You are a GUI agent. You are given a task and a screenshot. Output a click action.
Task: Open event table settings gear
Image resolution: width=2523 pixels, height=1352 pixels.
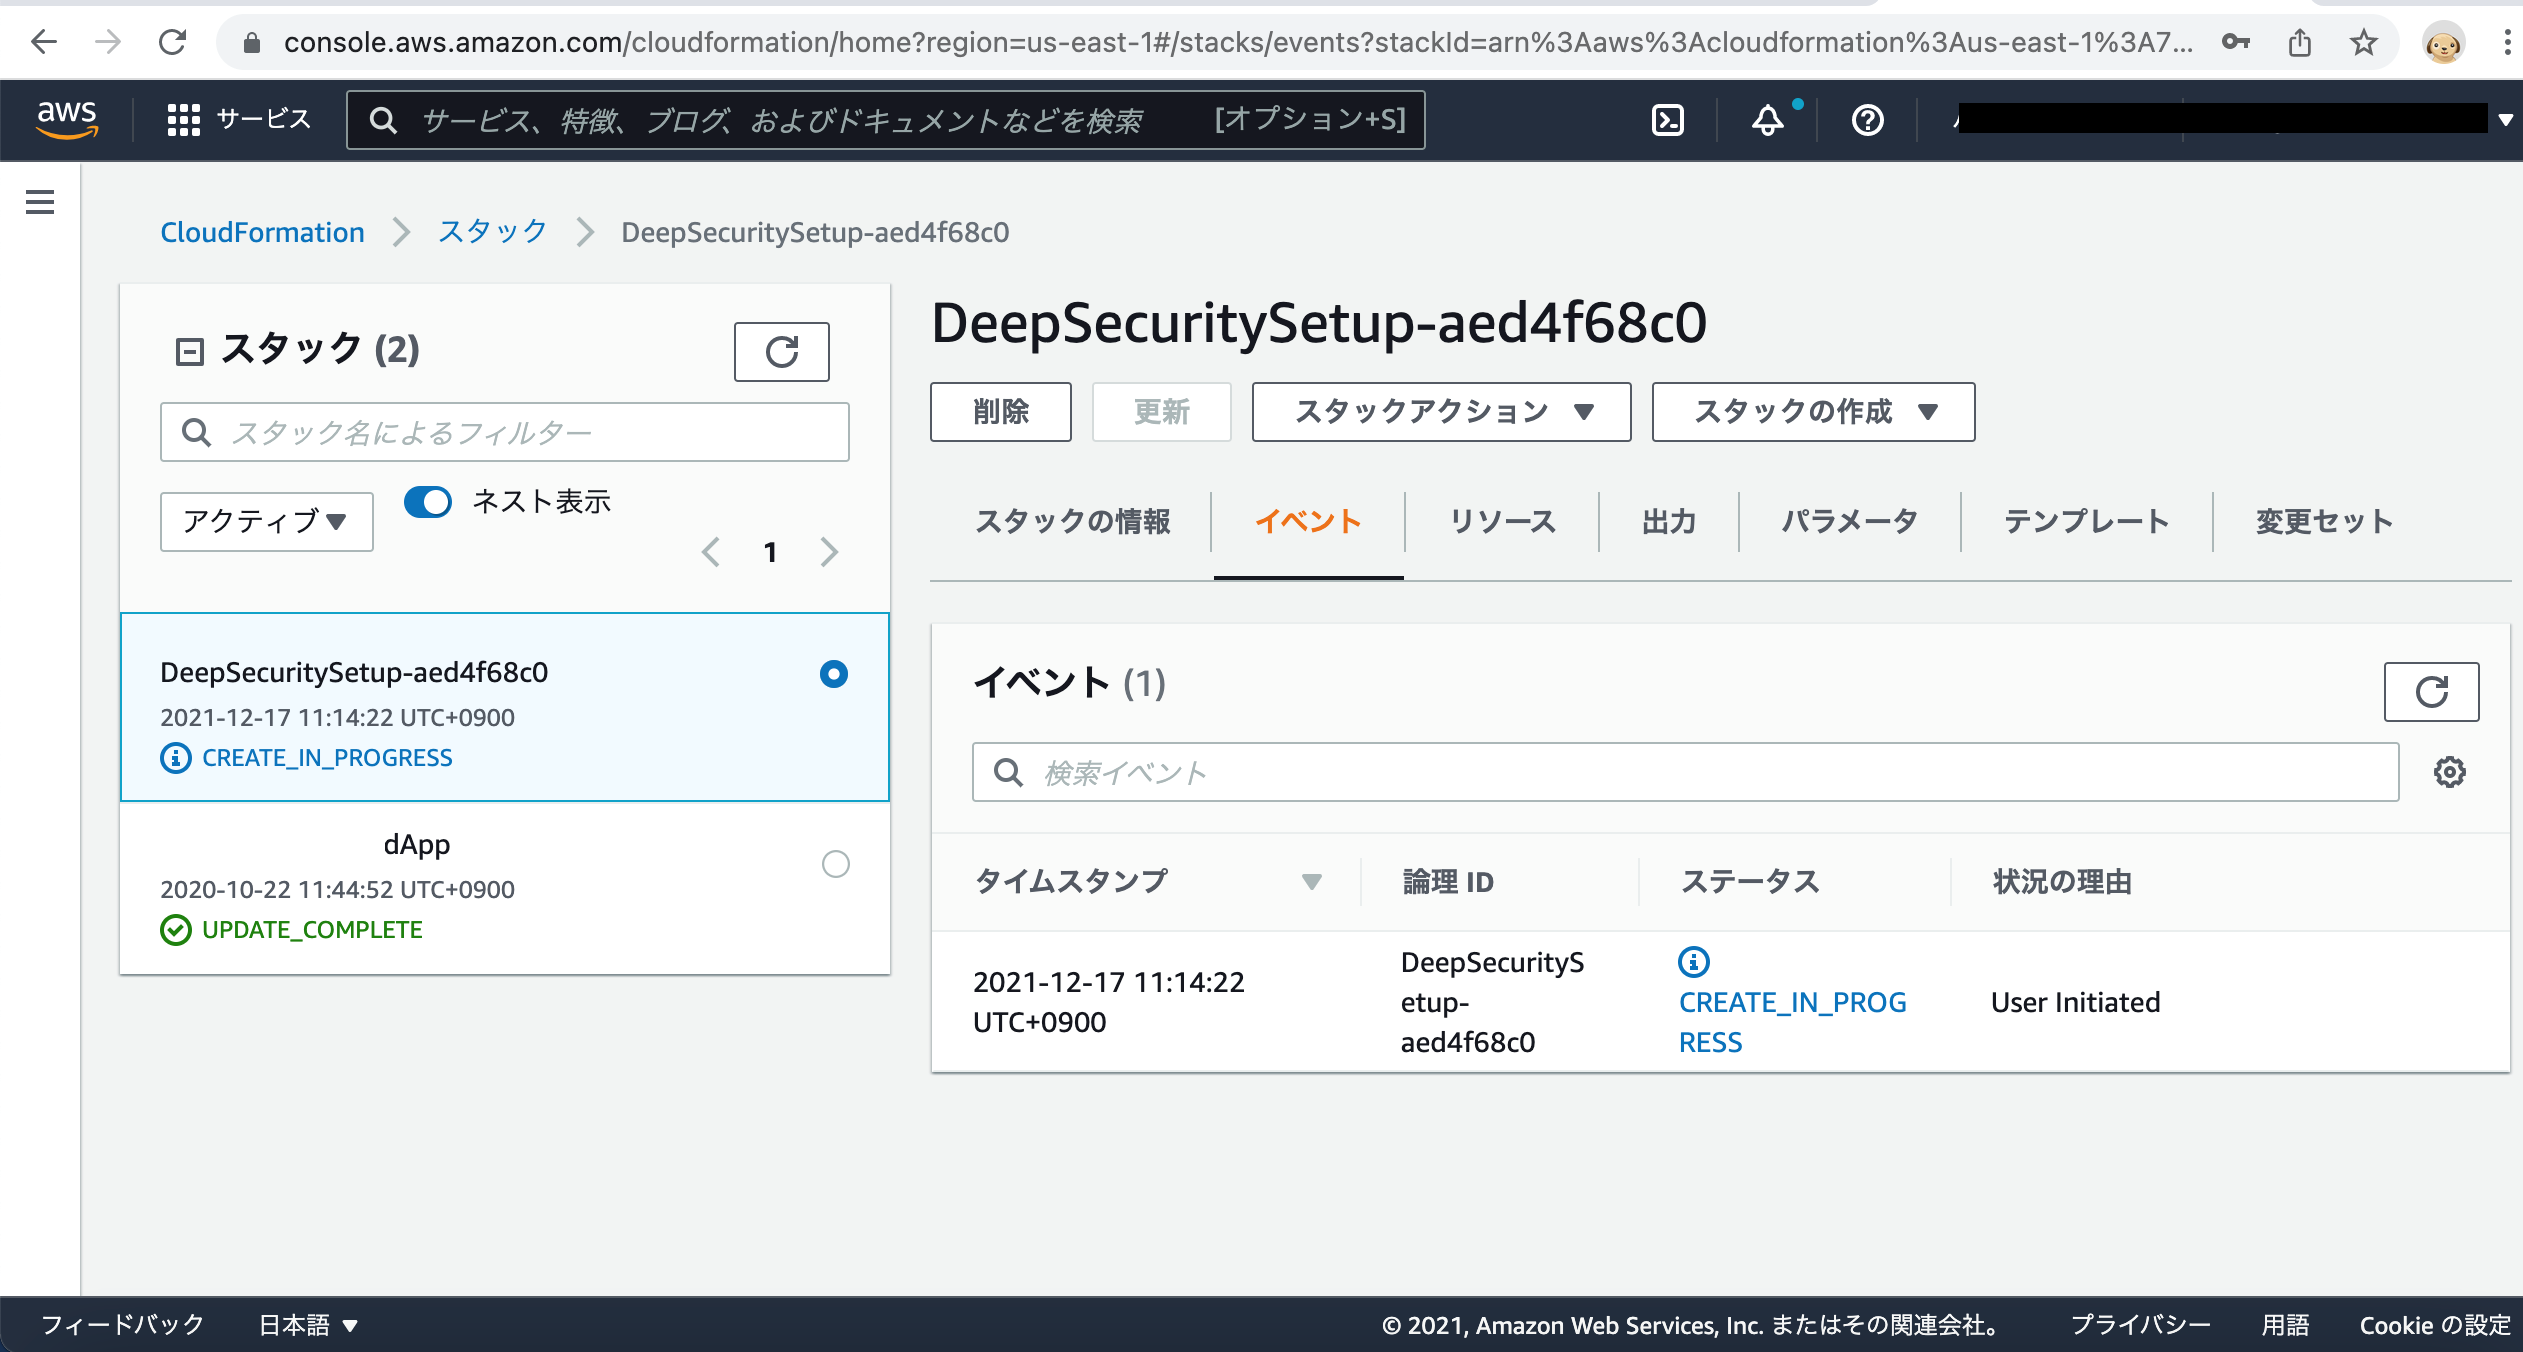coord(2449,772)
